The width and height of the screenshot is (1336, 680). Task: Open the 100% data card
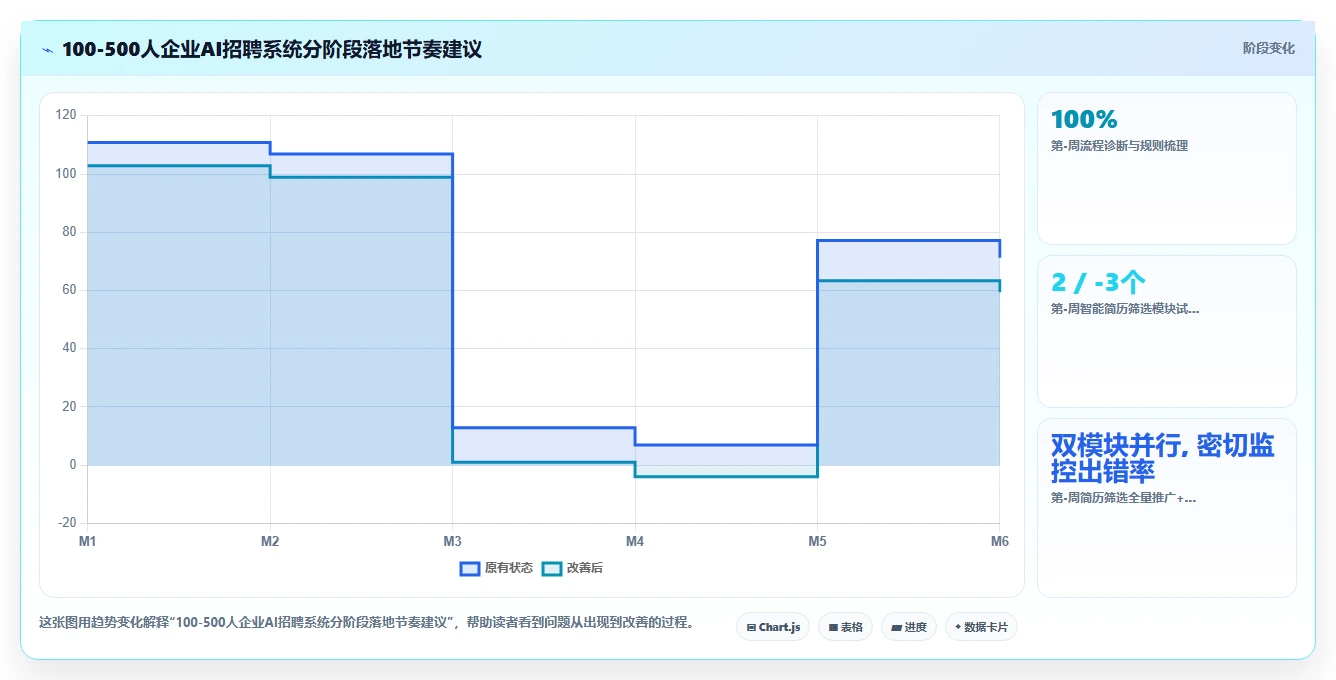[1167, 168]
